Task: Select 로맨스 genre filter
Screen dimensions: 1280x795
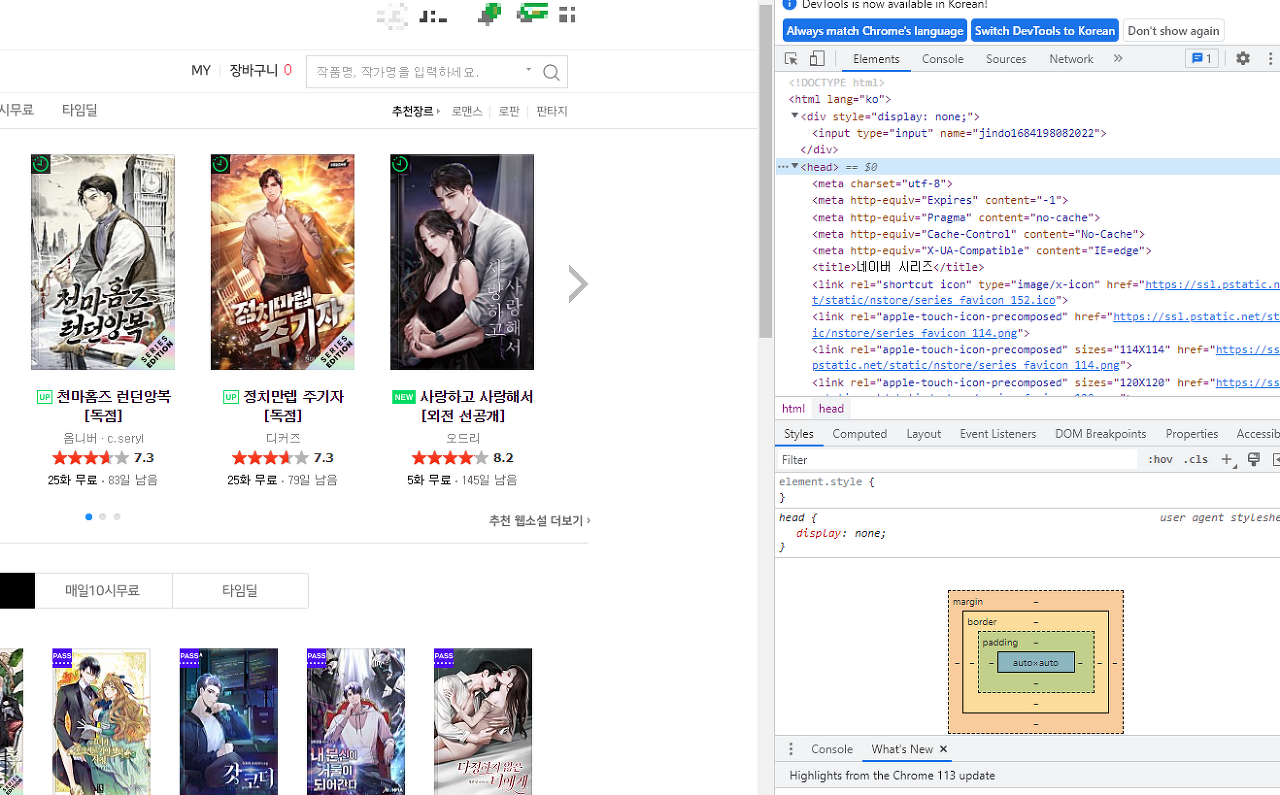Action: tap(467, 111)
